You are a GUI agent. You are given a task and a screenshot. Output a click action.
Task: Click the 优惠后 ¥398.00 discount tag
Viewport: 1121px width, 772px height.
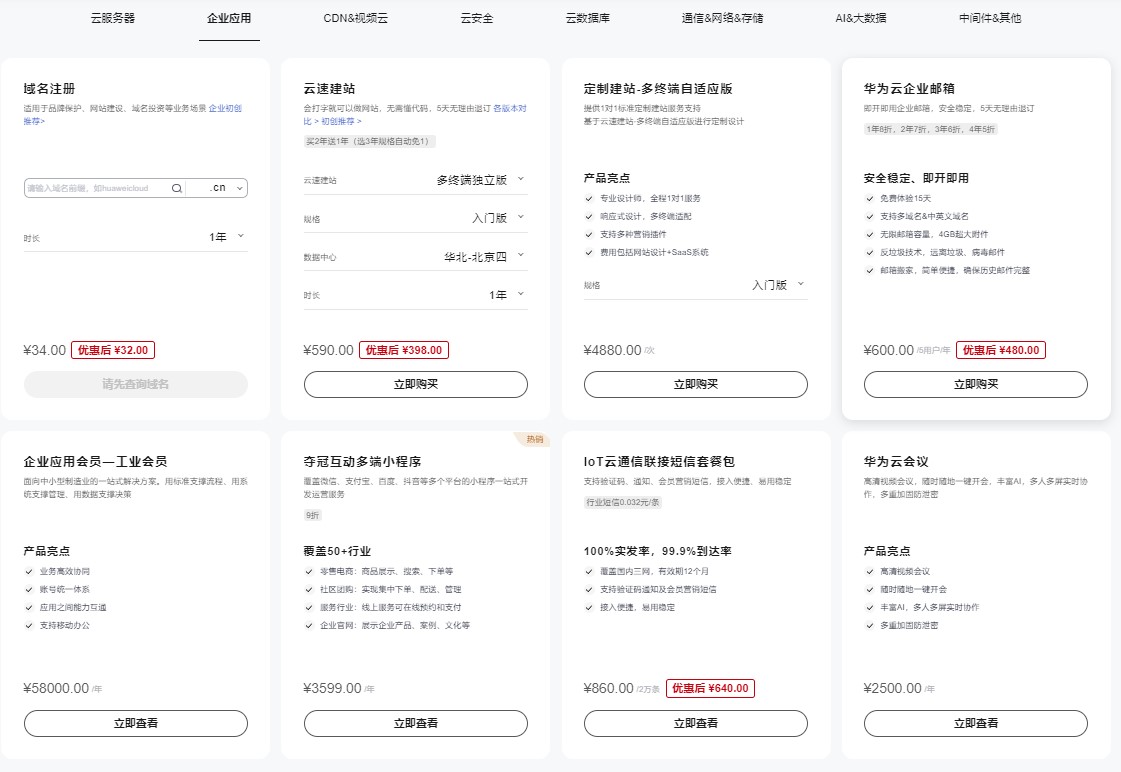(x=404, y=350)
